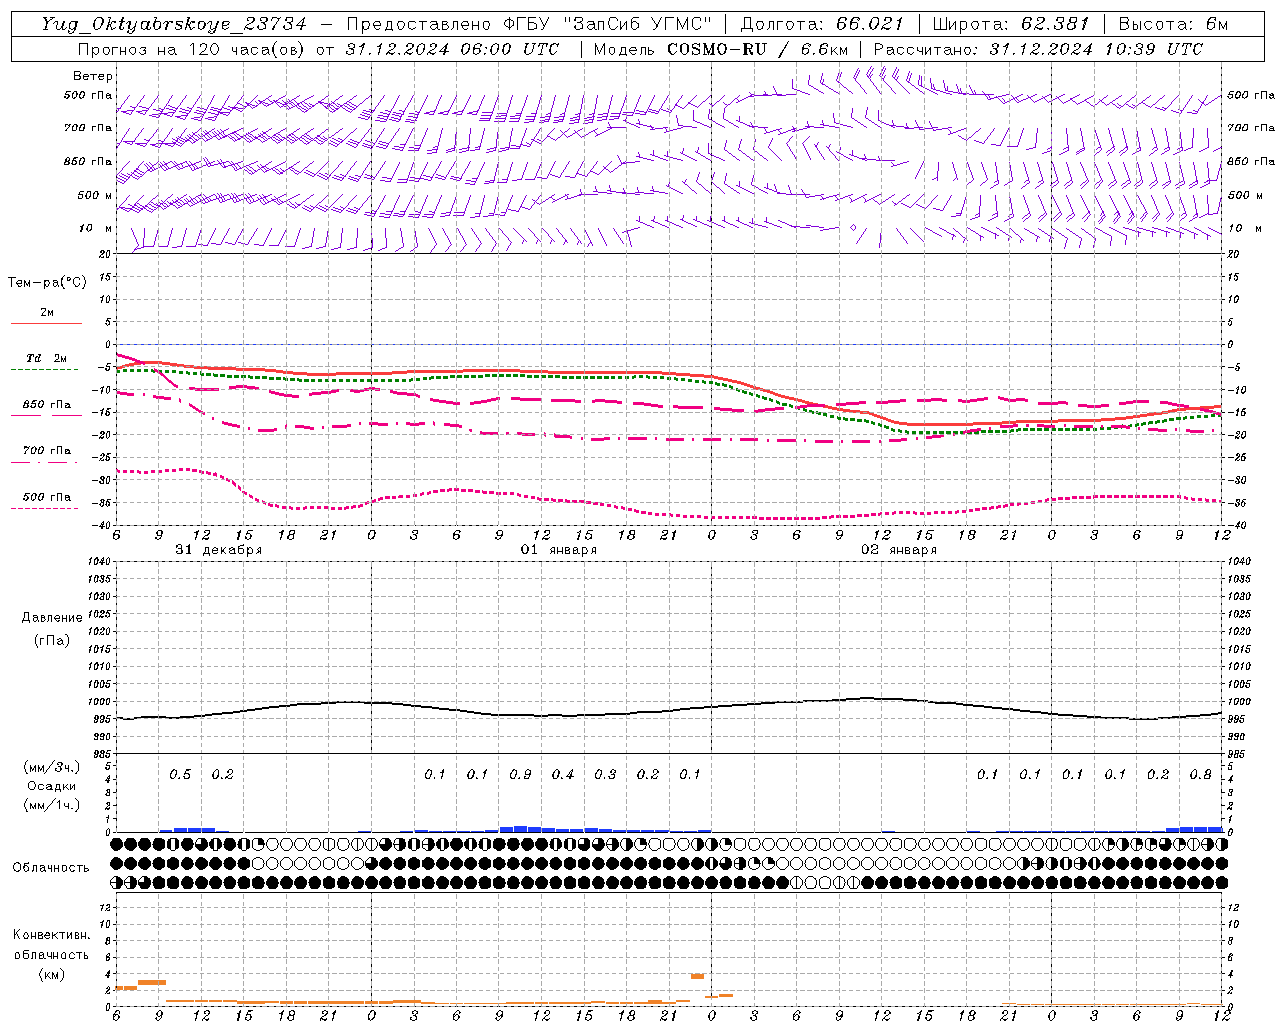Screen dimensions: 1280x1024
Task: Click the date label 02 января
Action: tap(899, 550)
